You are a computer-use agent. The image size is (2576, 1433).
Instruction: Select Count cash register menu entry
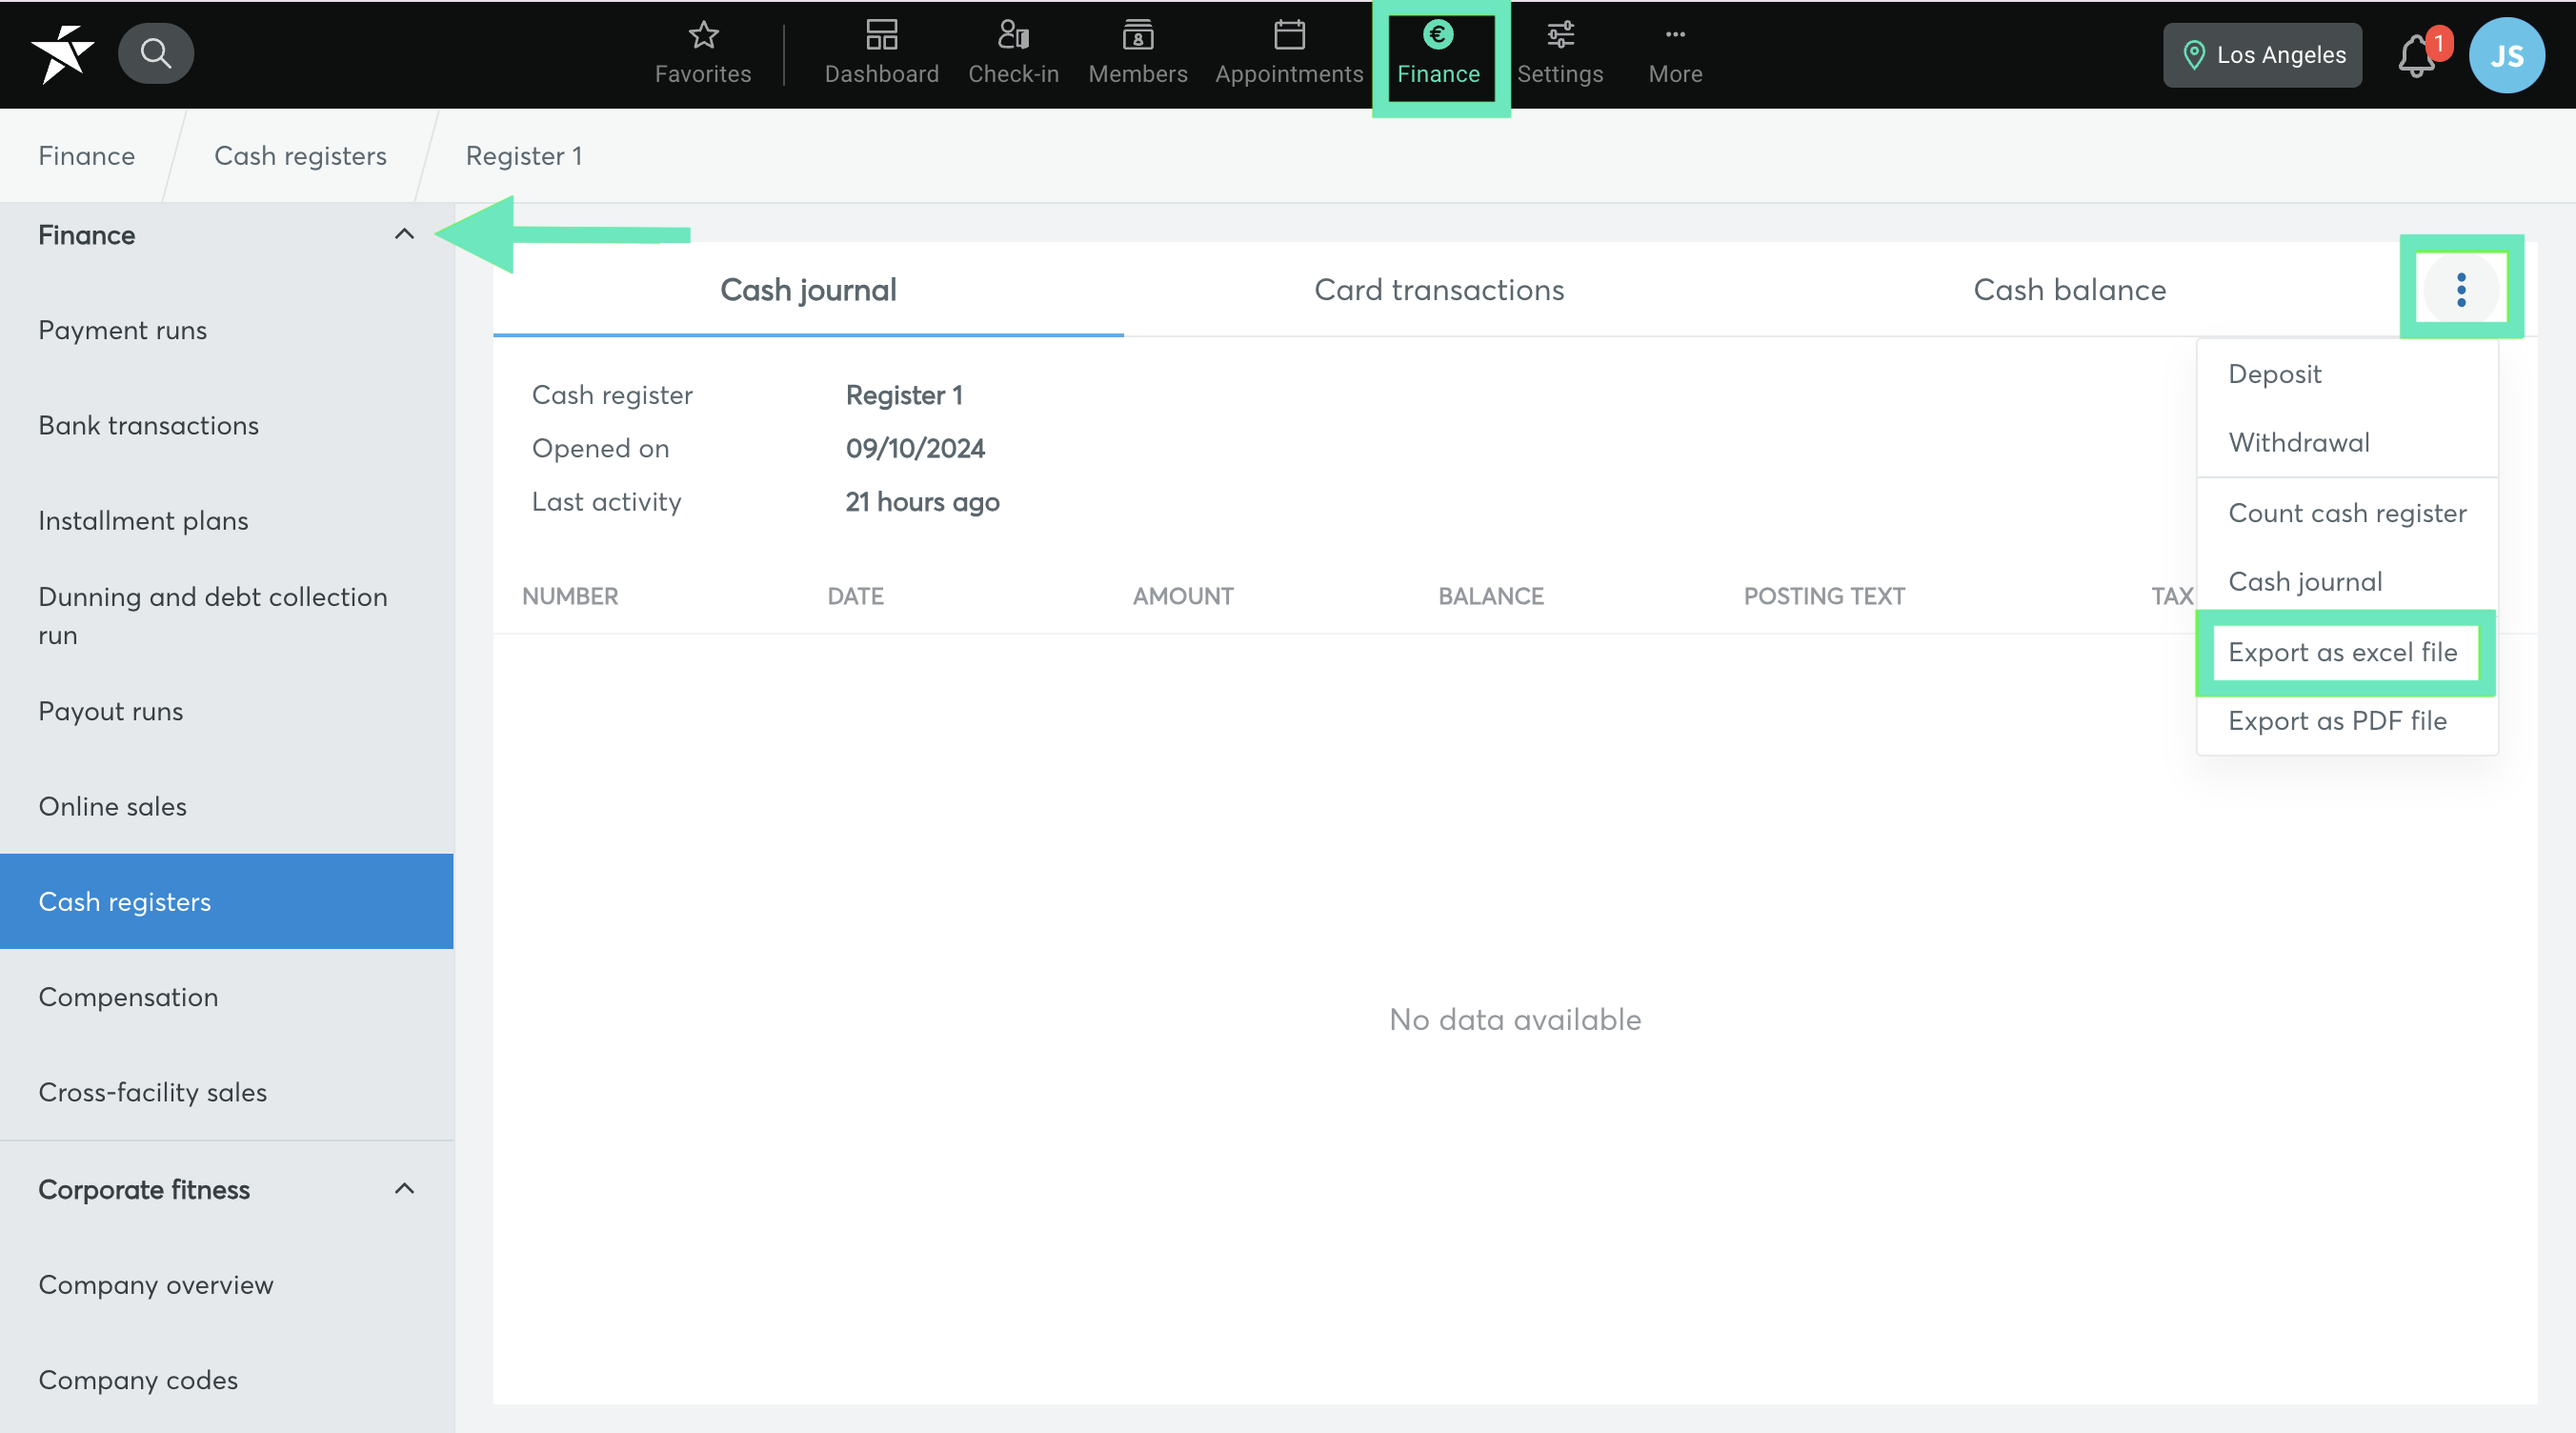click(2347, 513)
